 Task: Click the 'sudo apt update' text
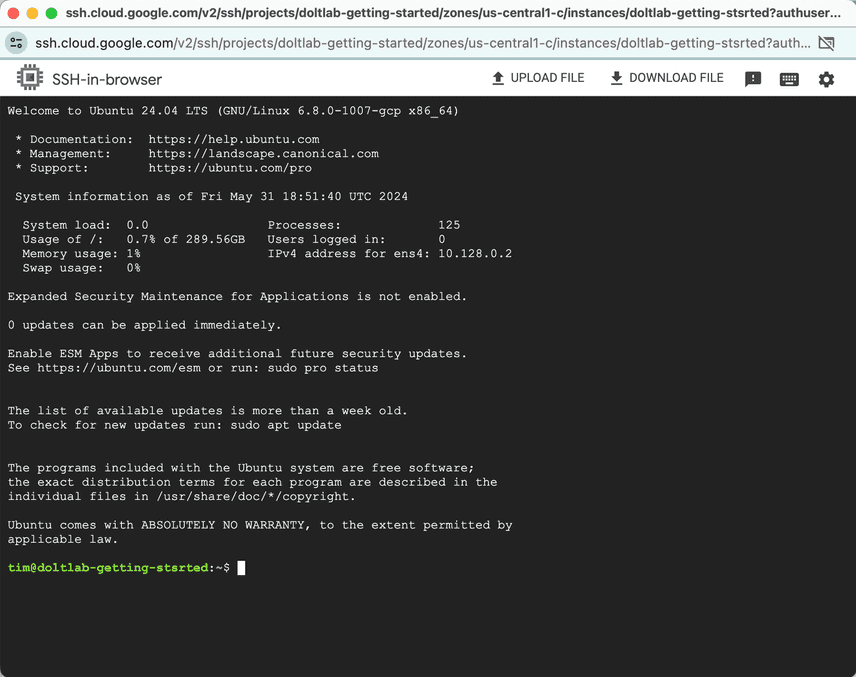coord(286,425)
